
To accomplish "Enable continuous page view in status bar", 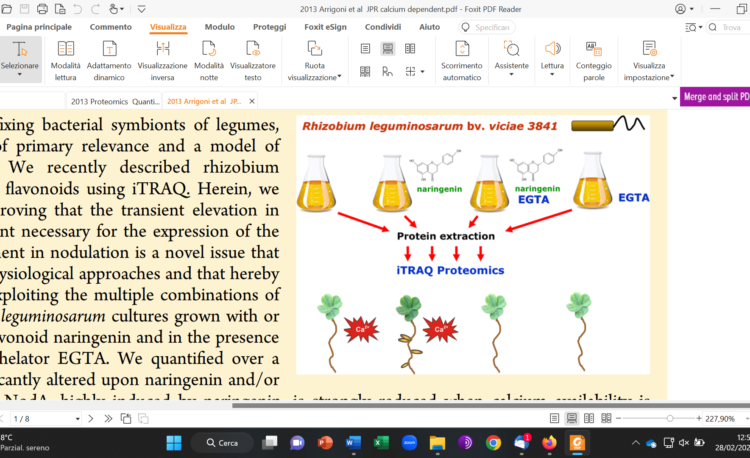I will (x=572, y=418).
